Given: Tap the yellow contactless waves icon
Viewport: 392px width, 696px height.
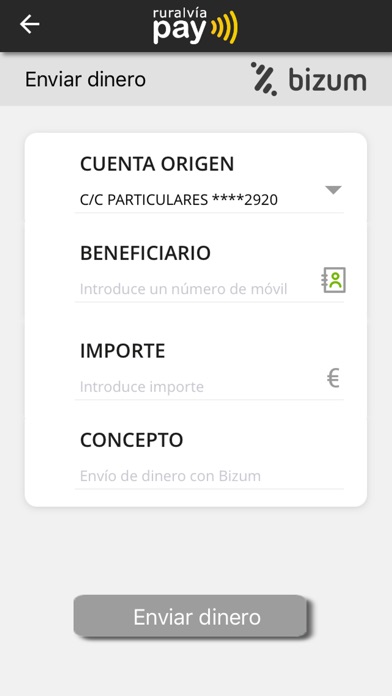Looking at the screenshot, I should click(x=225, y=28).
